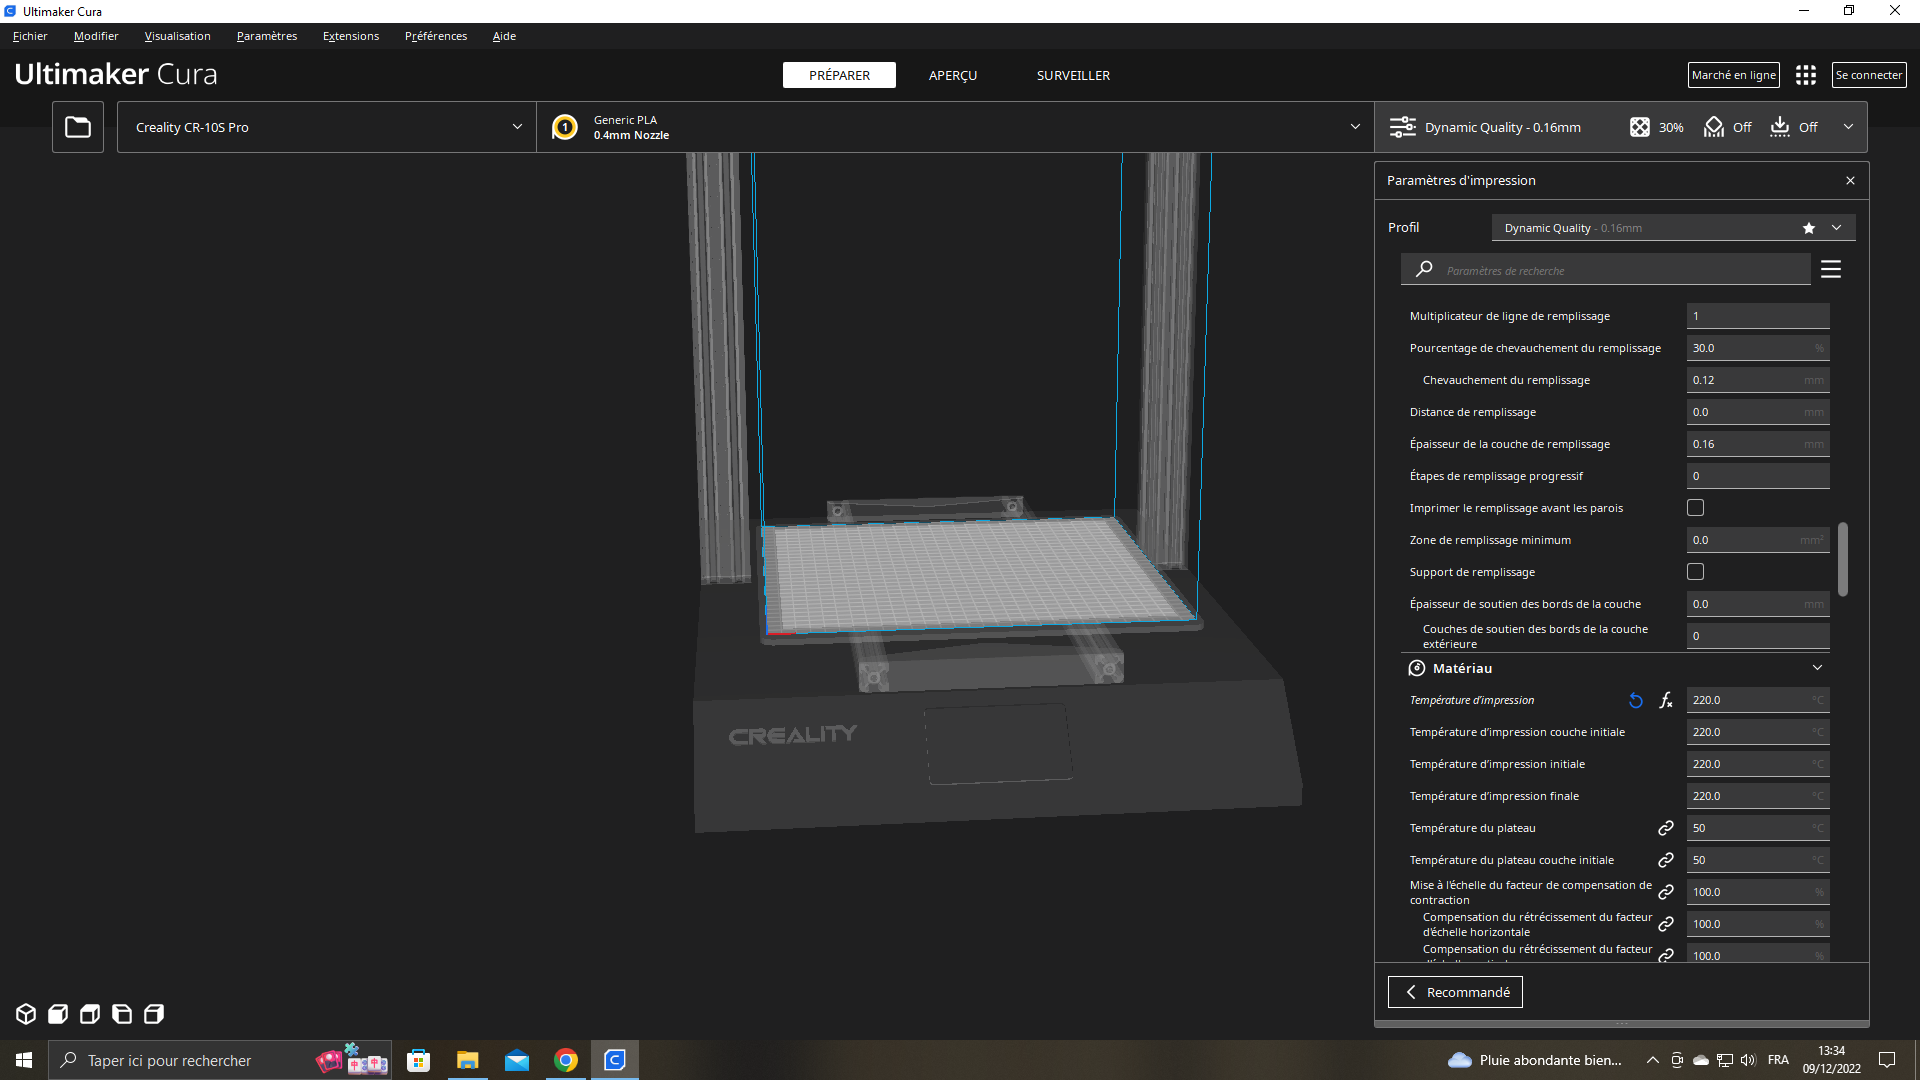This screenshot has width=1920, height=1080.
Task: Click the support Off icon
Action: [1714, 127]
